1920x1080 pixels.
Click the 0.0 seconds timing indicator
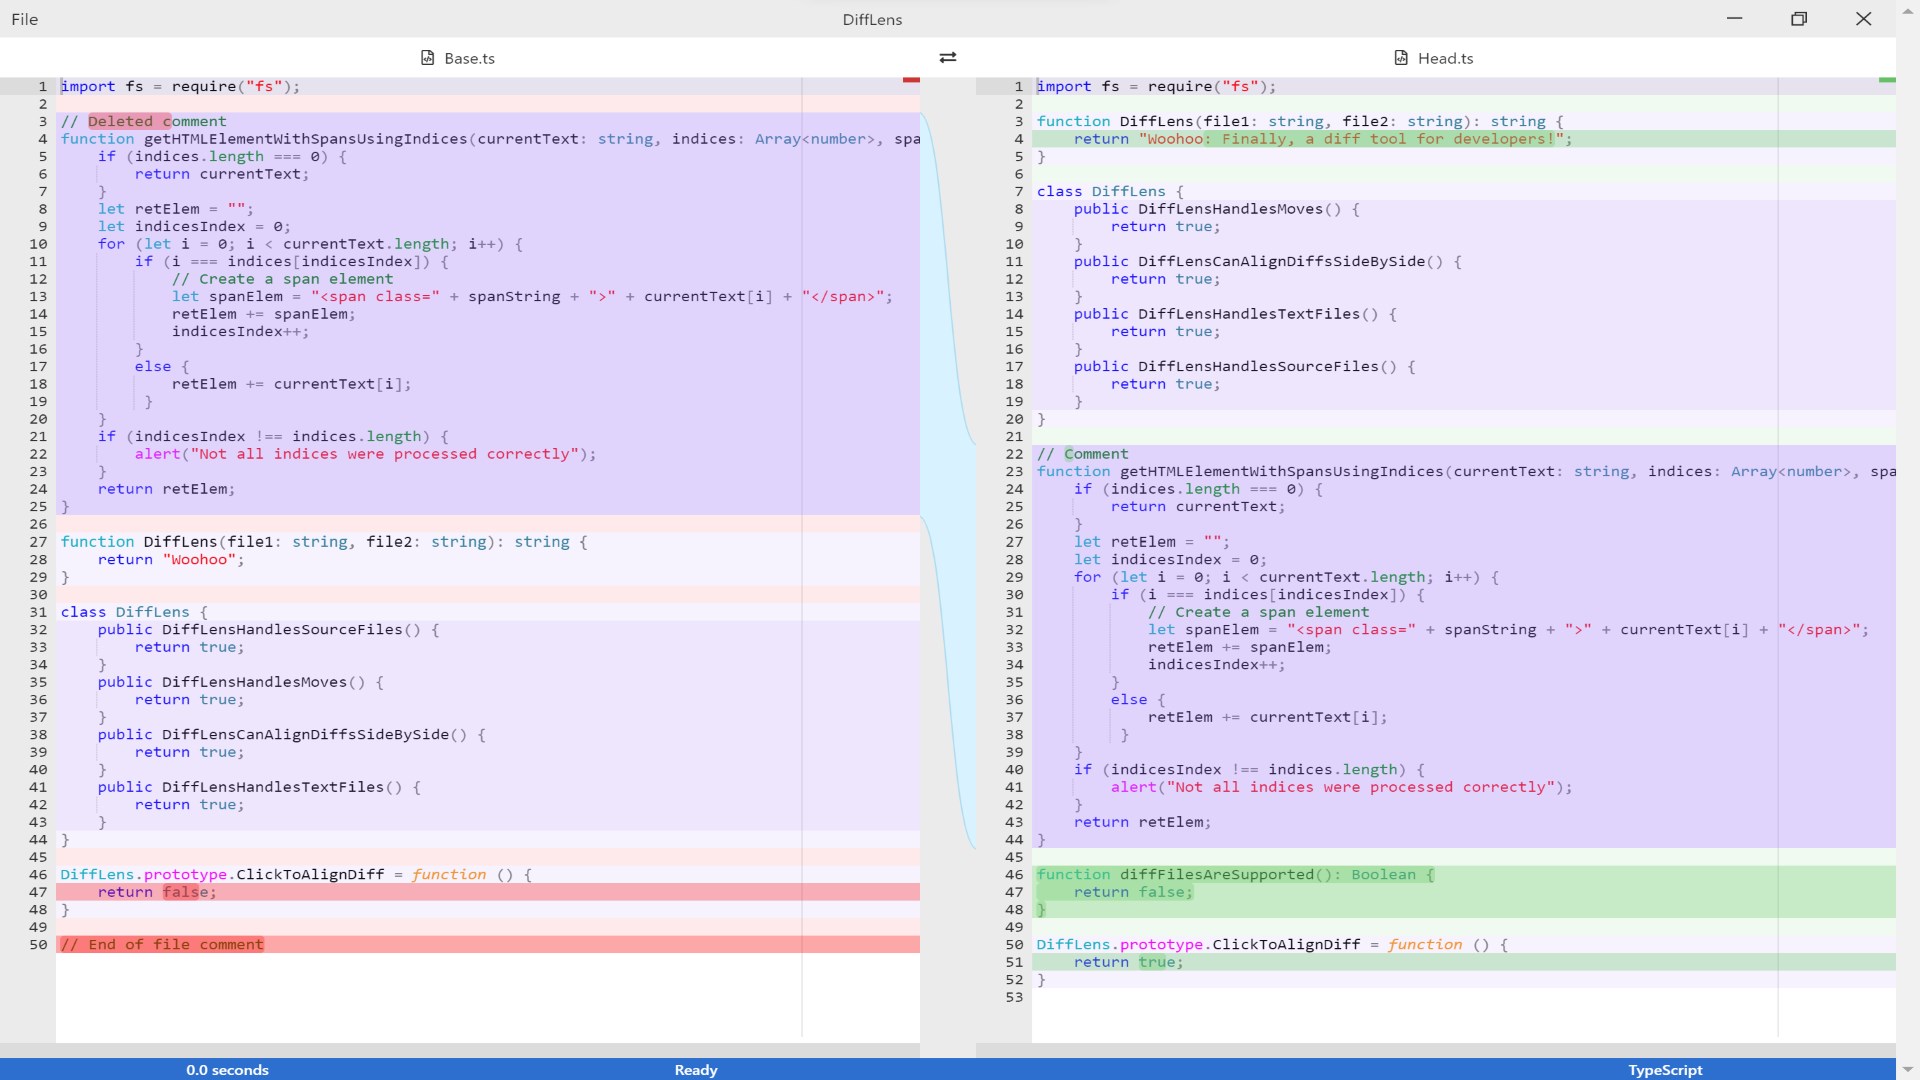(227, 1070)
